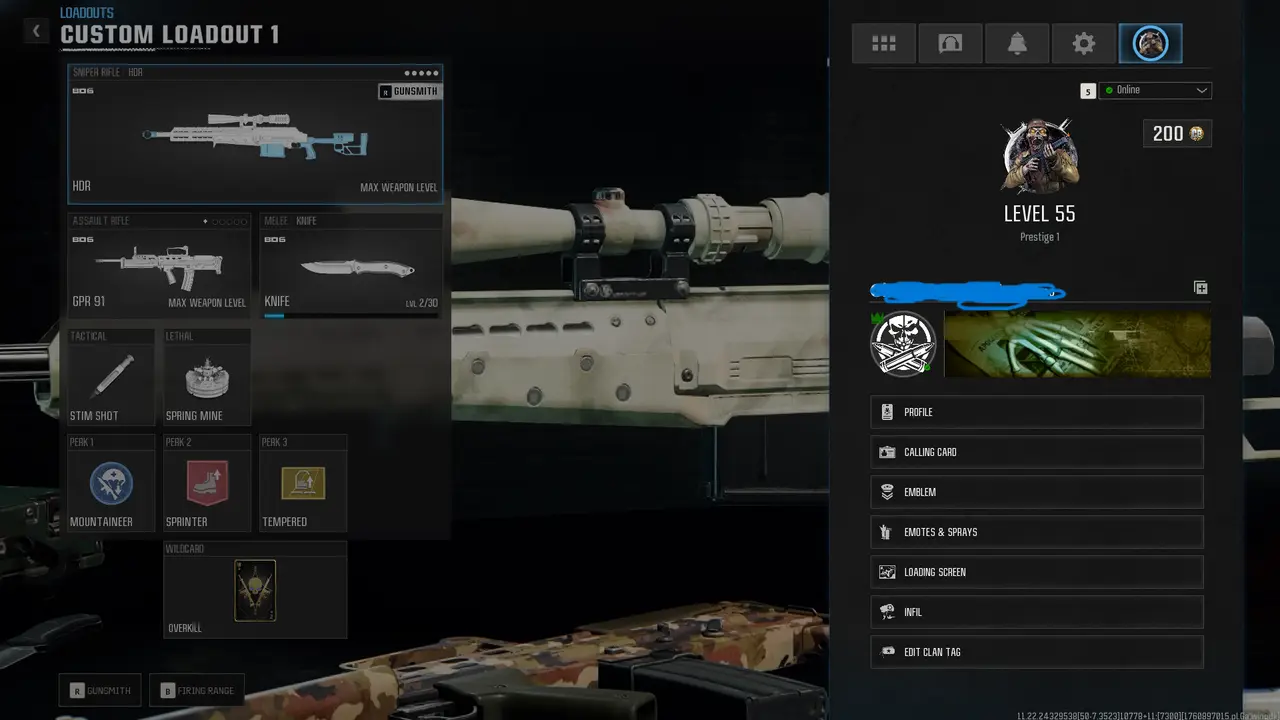This screenshot has width=1280, height=720.
Task: Open the settings gear icon
Action: click(x=1083, y=44)
